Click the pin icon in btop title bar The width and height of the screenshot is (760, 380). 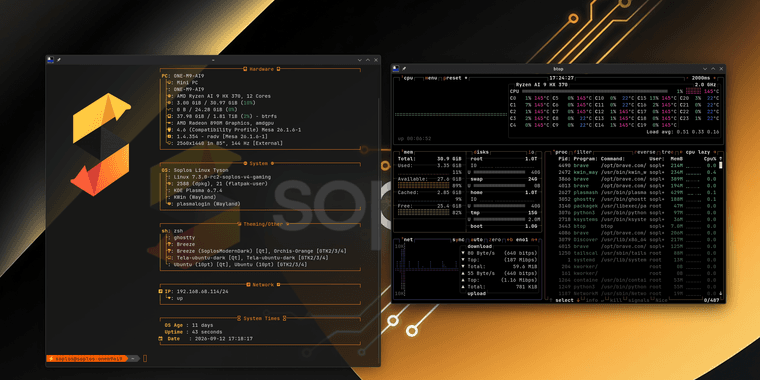coord(404,69)
